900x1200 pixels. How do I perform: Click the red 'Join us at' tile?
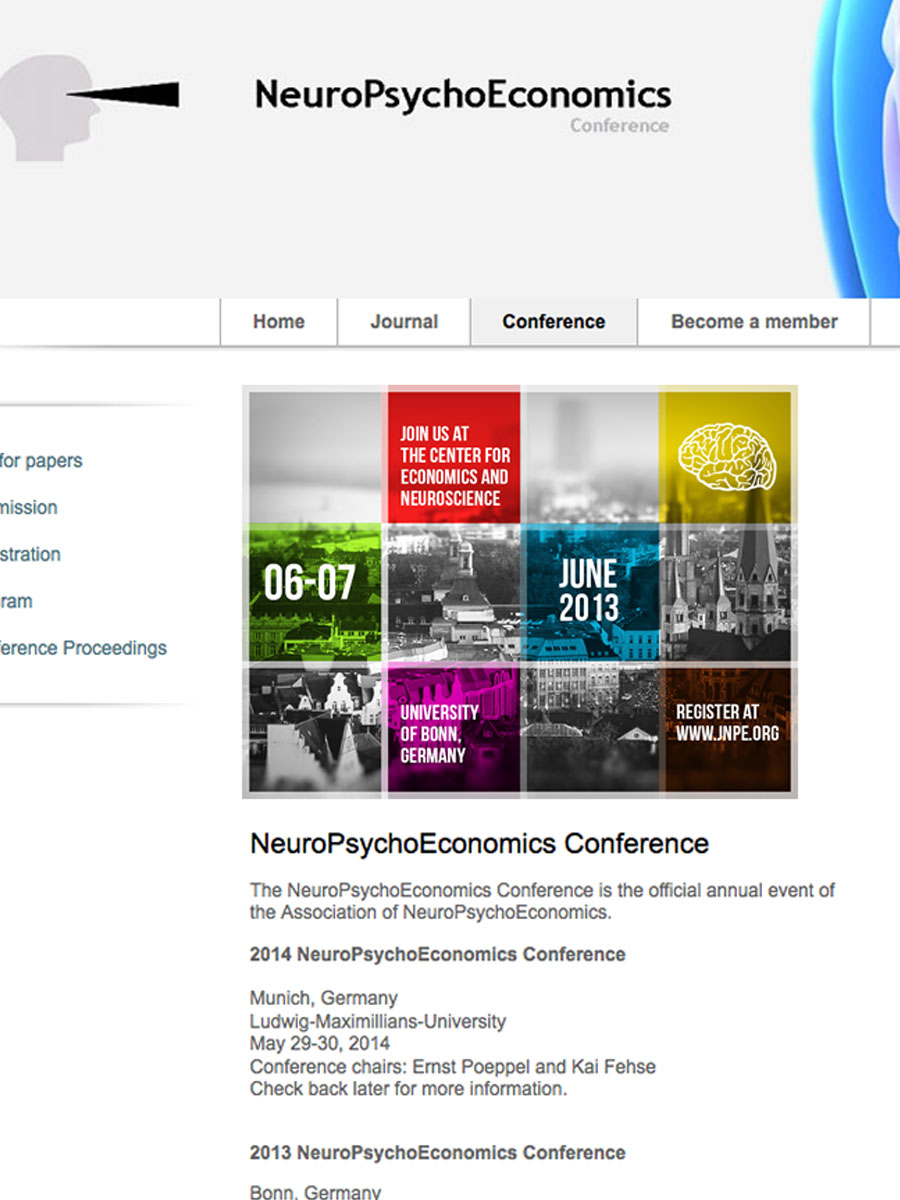tap(454, 456)
